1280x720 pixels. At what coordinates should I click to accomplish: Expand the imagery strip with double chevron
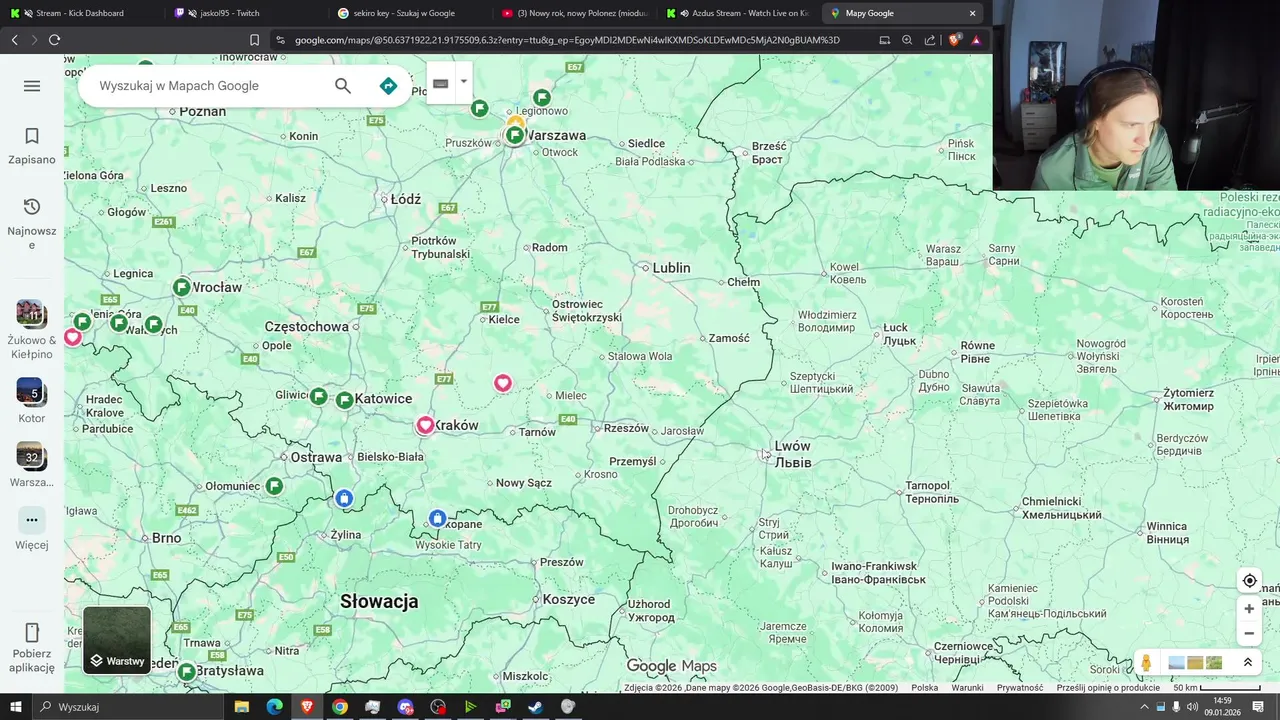pos(1247,663)
